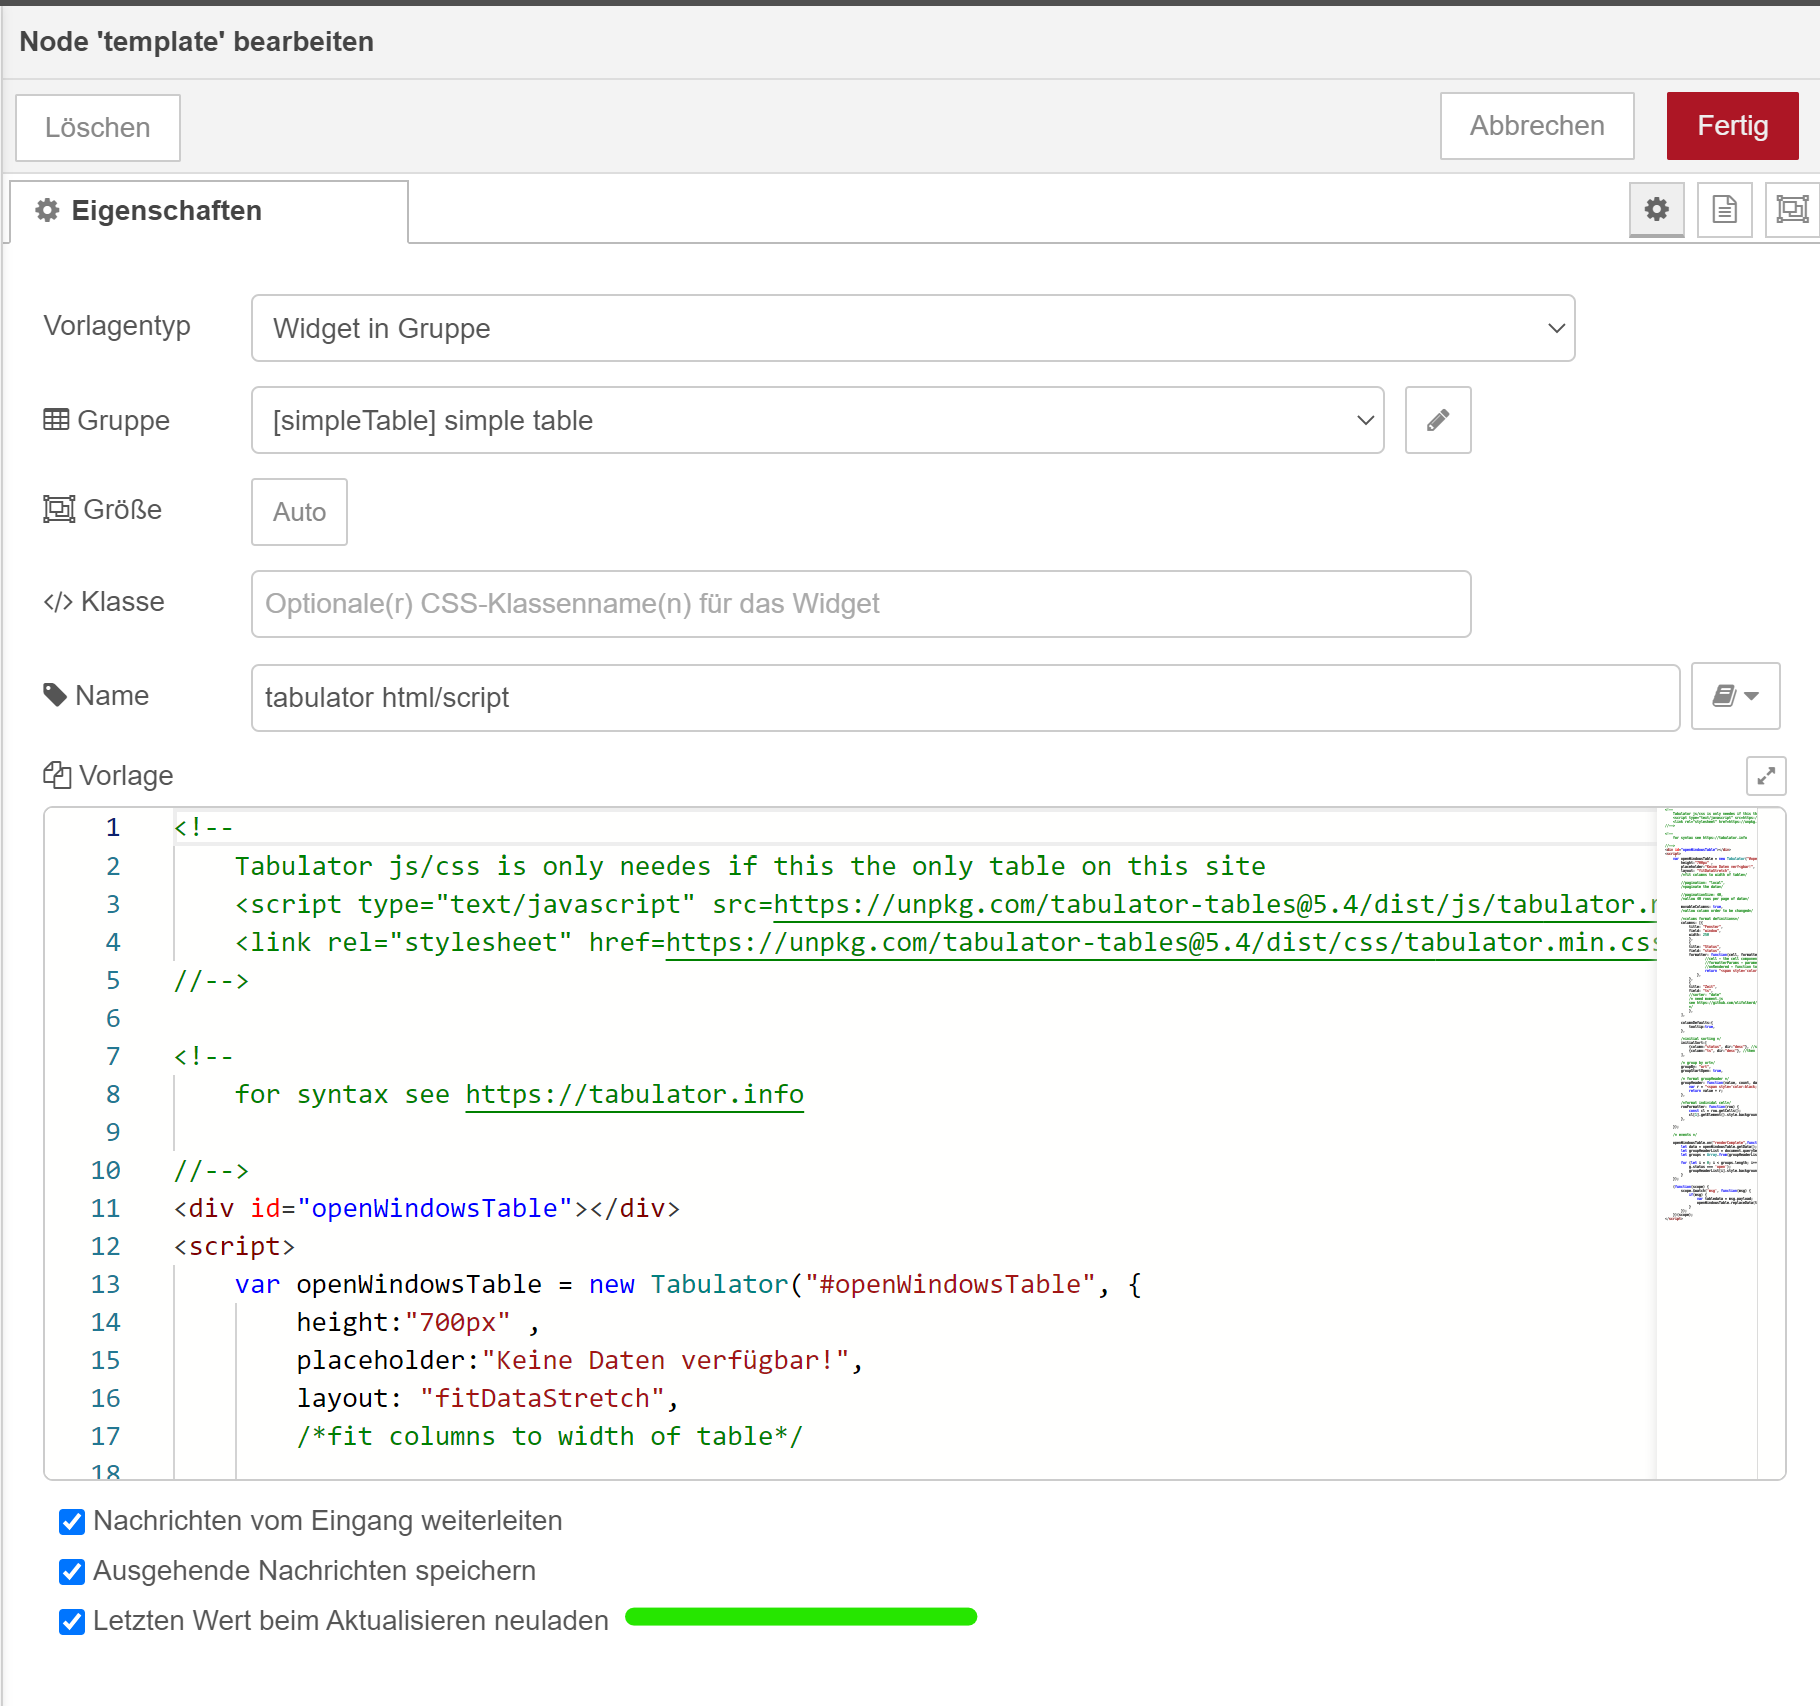
Task: Toggle Ausgehende Nachrichten speichern
Action: coord(72,1572)
